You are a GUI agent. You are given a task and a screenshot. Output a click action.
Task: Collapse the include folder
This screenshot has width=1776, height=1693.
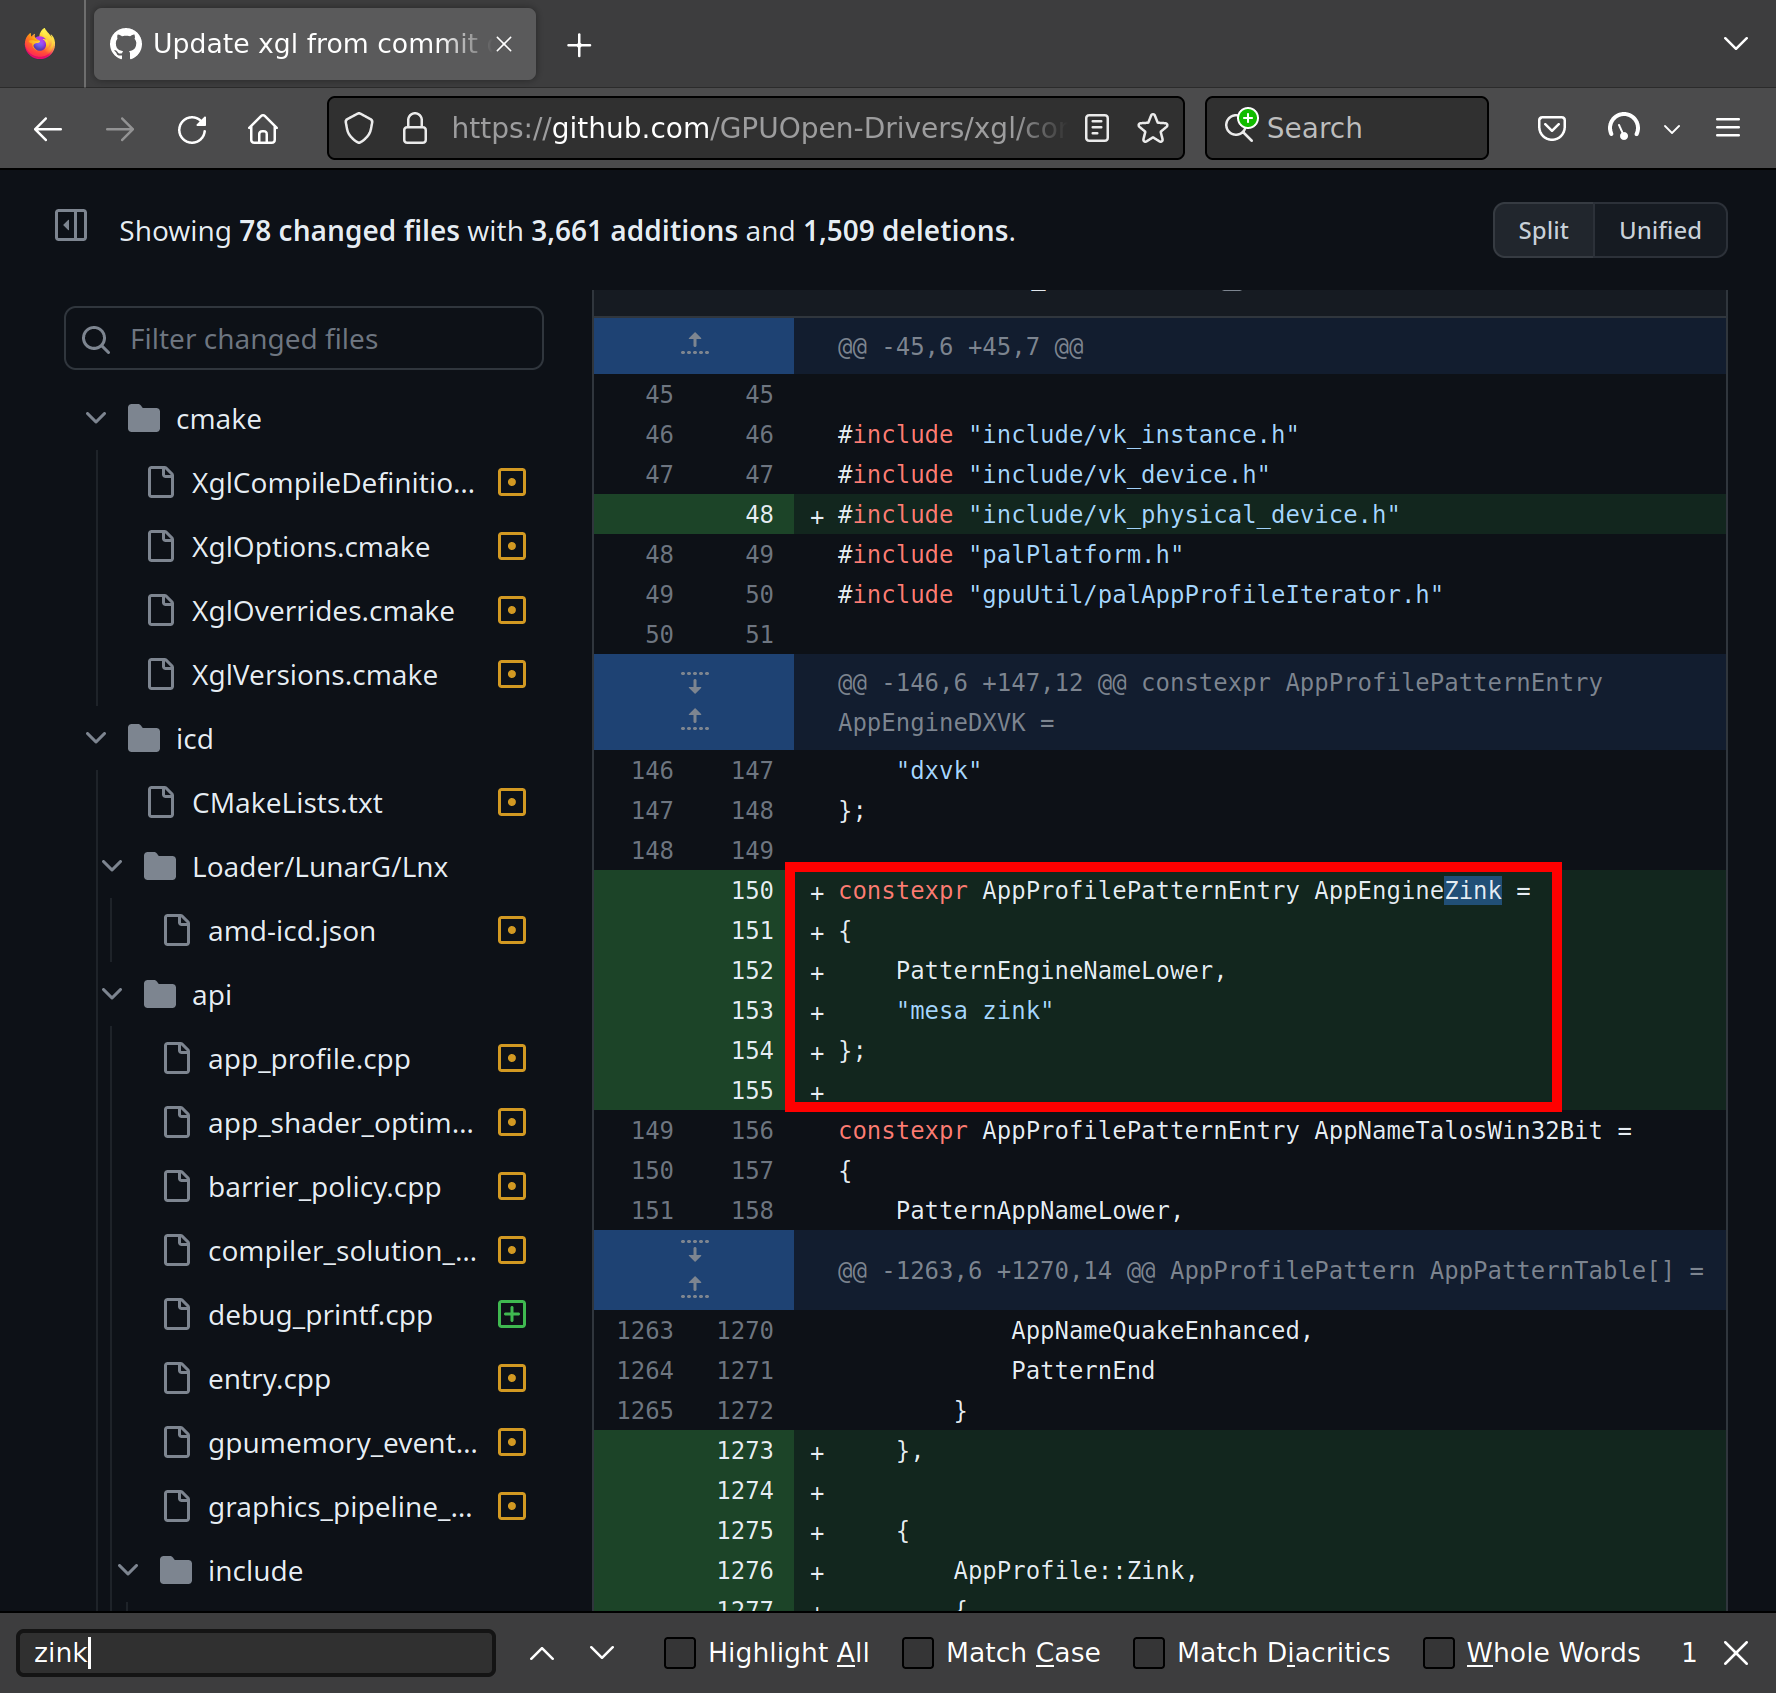(128, 1570)
